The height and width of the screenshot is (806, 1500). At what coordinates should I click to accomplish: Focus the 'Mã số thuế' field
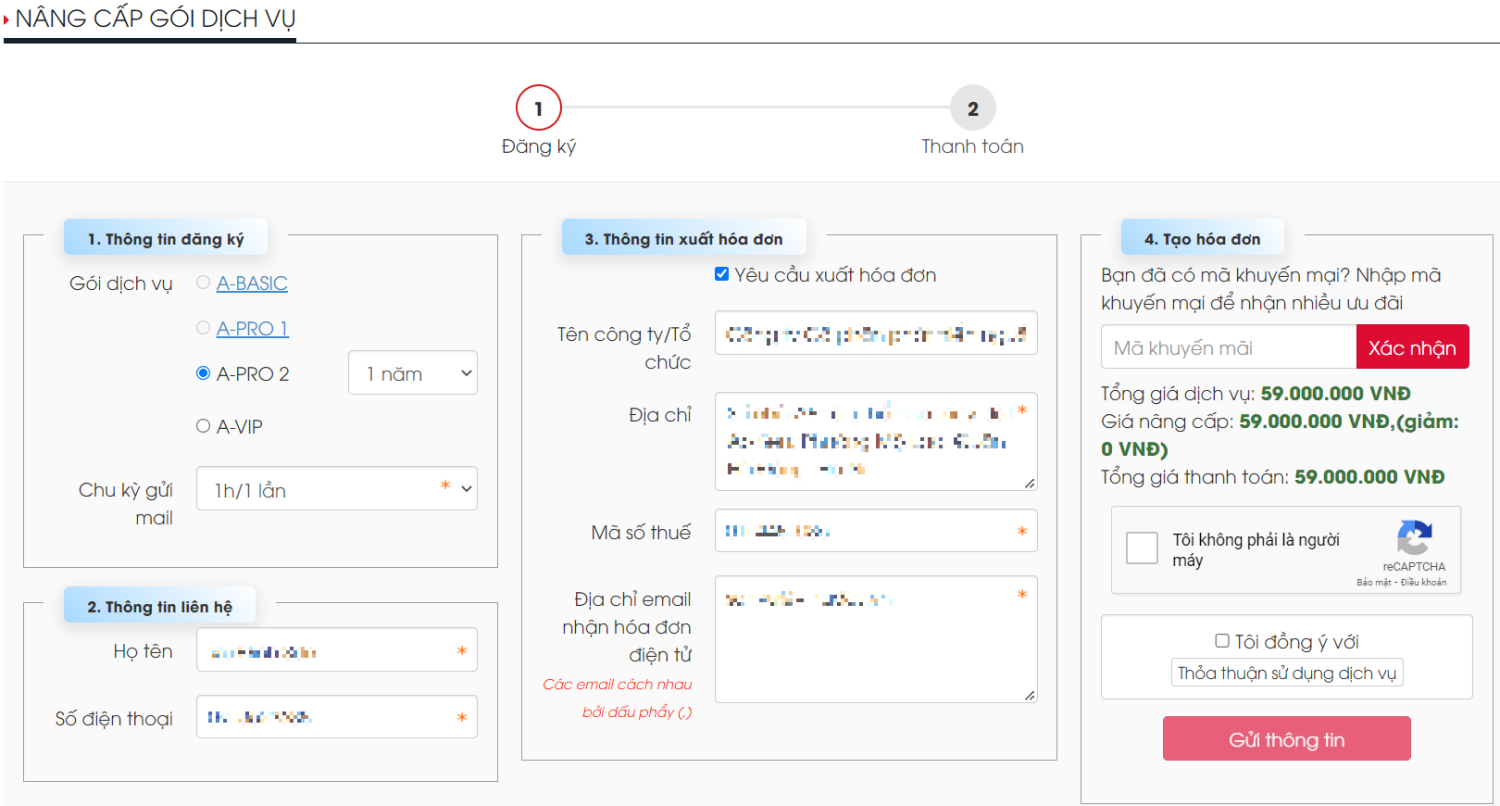(x=876, y=531)
